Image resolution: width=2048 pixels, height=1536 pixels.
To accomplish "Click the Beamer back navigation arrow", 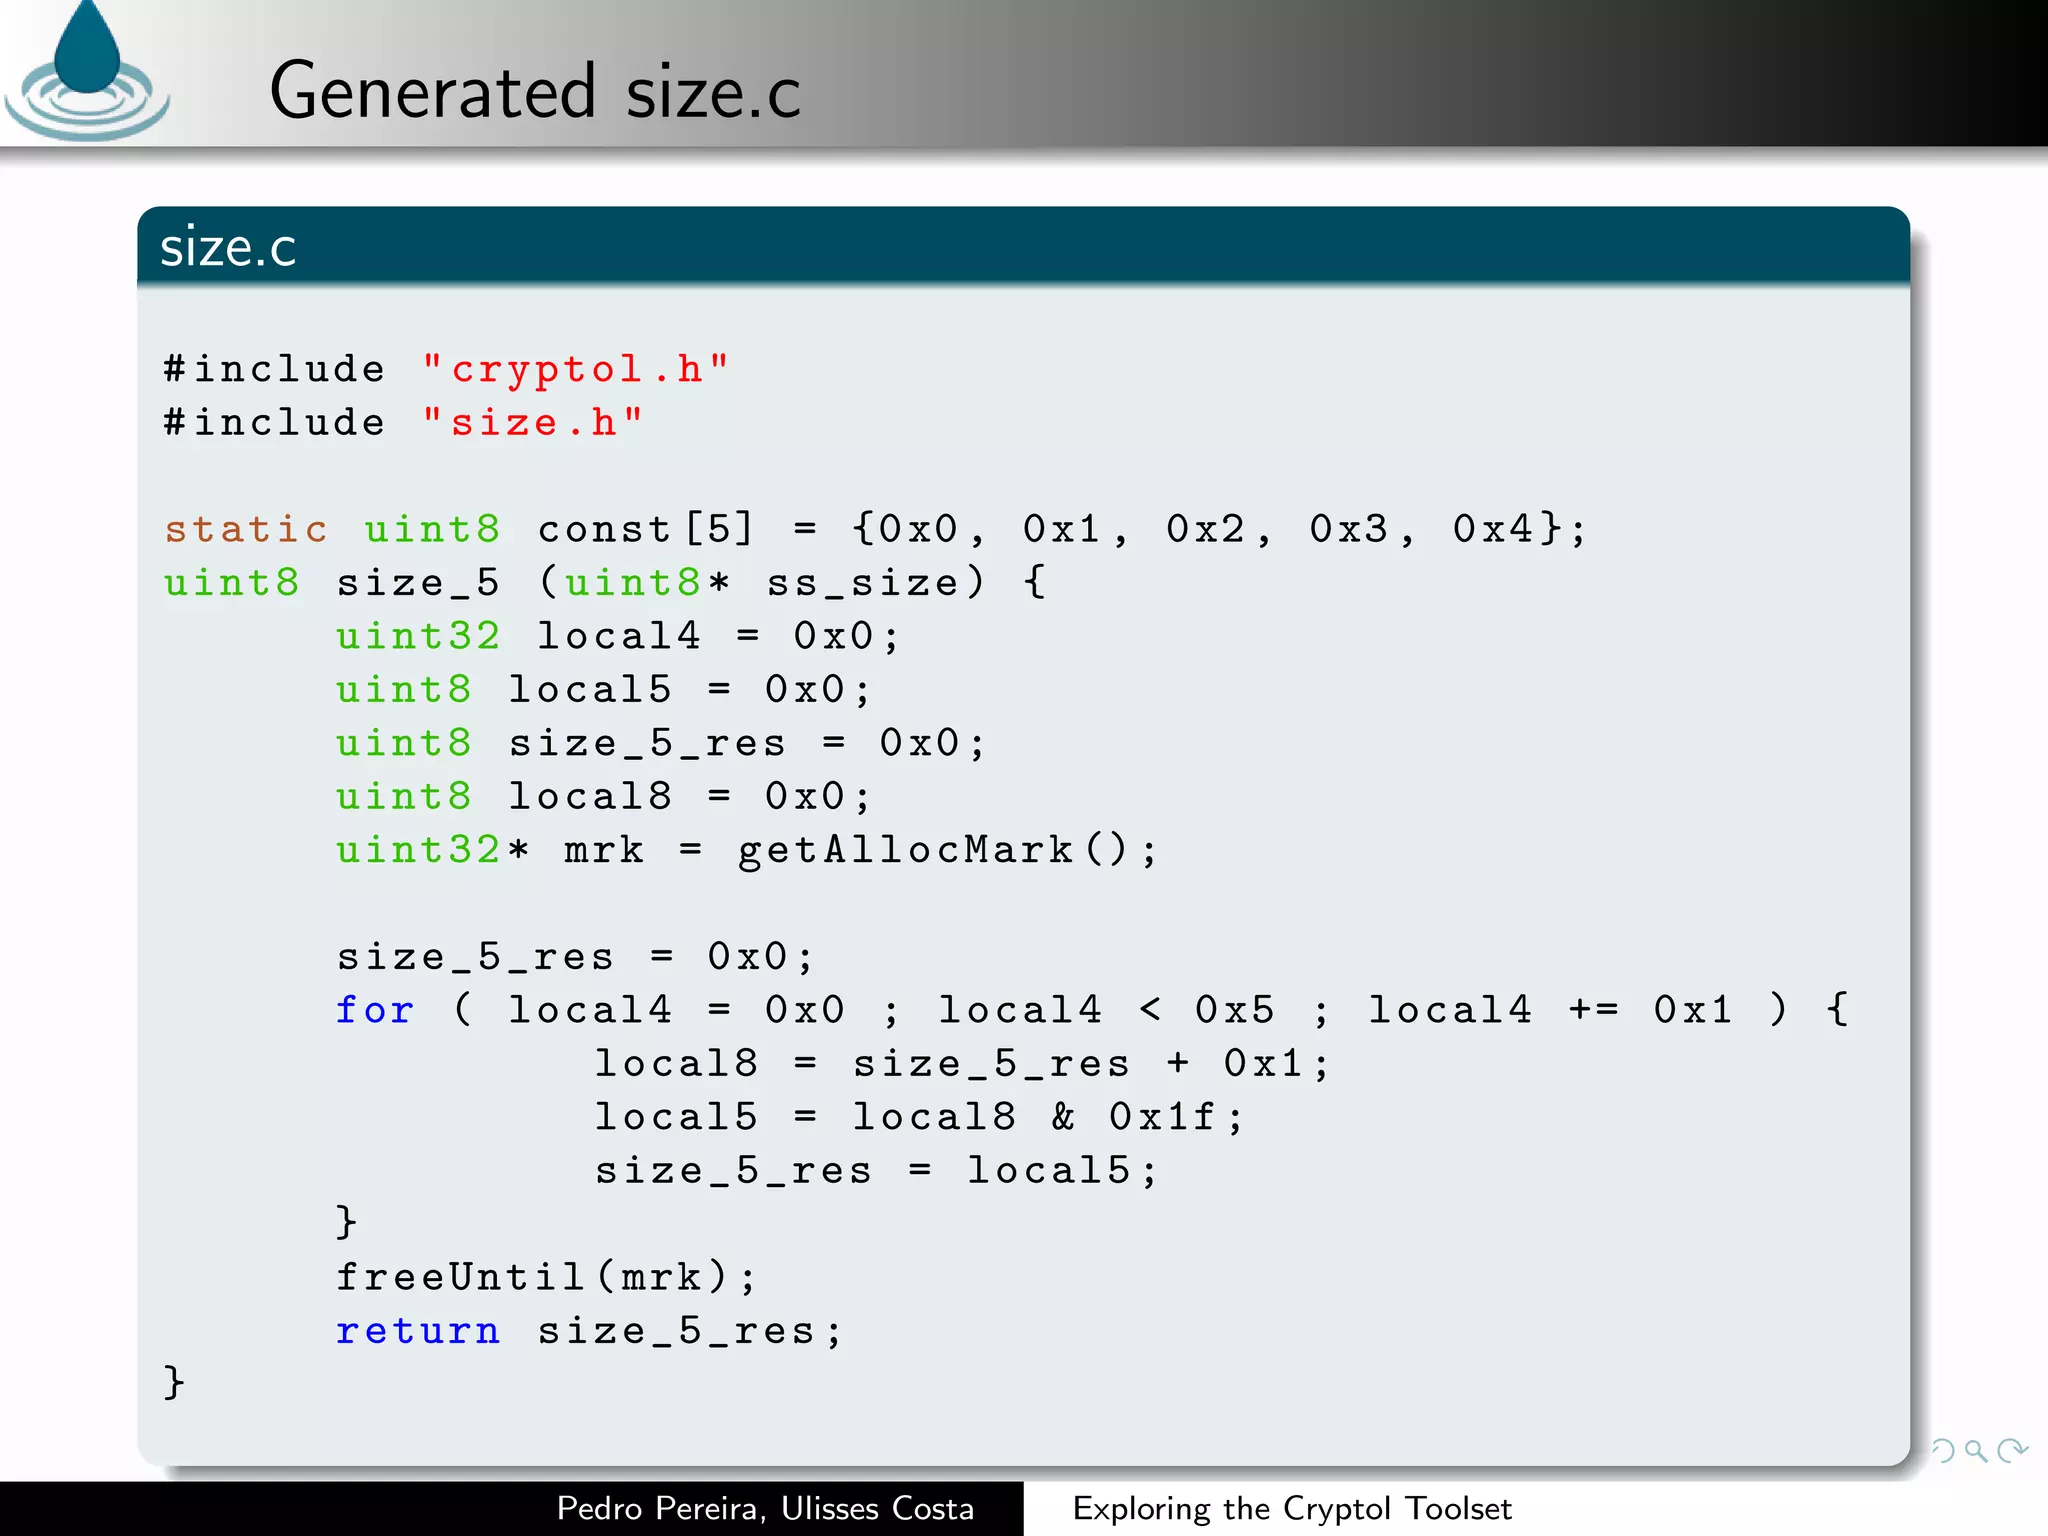I will (x=1942, y=1450).
